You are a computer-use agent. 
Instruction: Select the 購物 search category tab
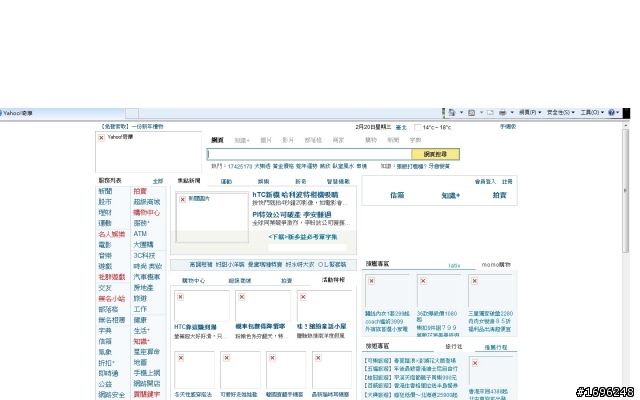click(x=371, y=140)
